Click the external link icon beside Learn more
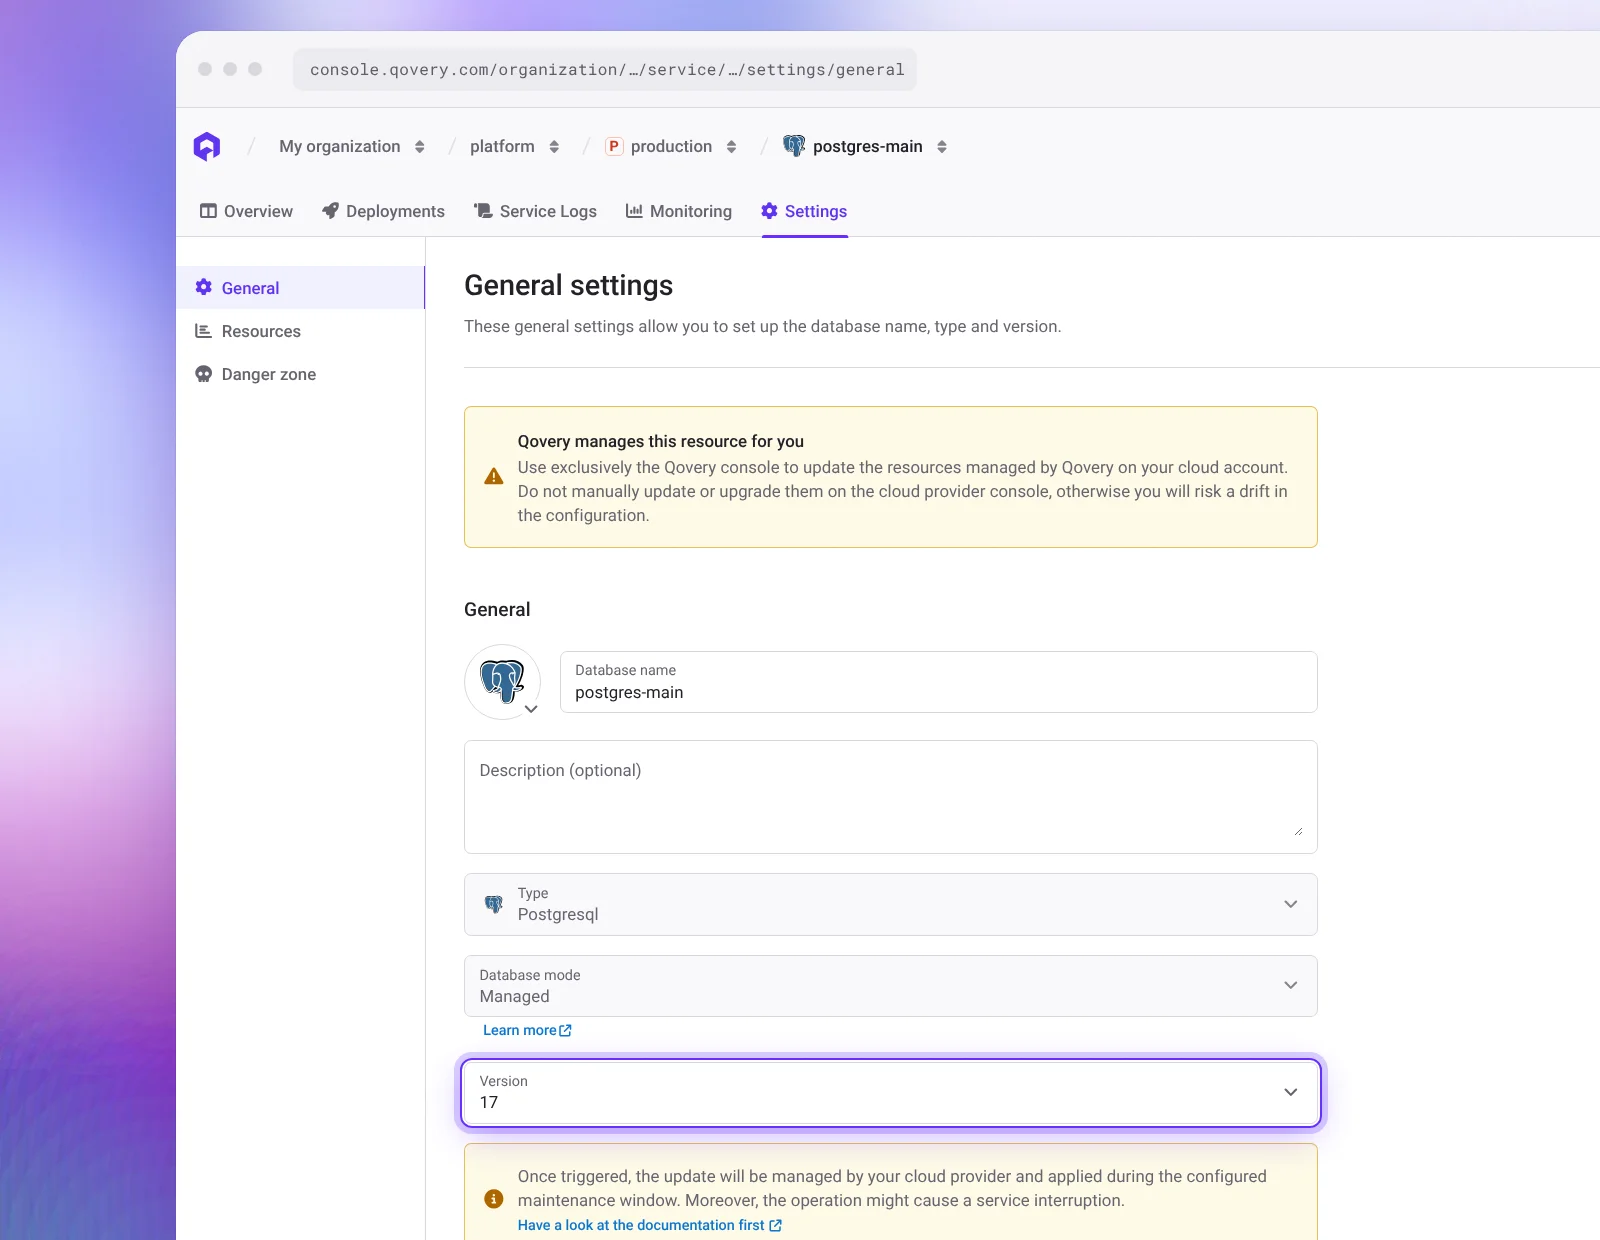This screenshot has height=1240, width=1600. tap(565, 1030)
